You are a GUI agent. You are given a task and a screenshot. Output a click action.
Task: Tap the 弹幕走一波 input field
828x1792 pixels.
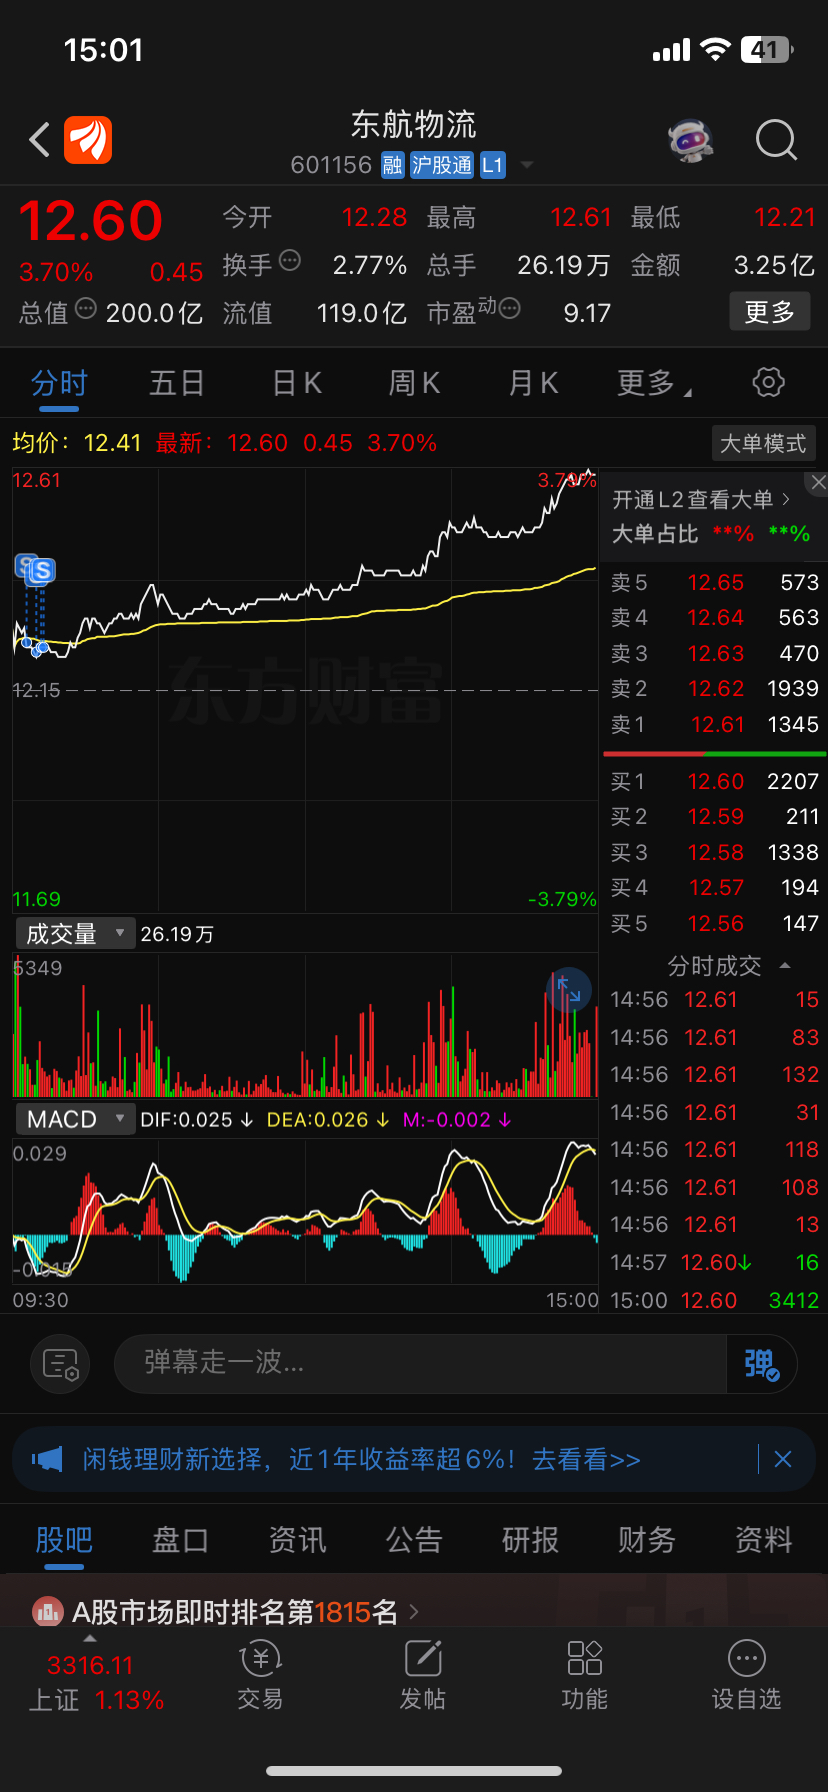[420, 1363]
